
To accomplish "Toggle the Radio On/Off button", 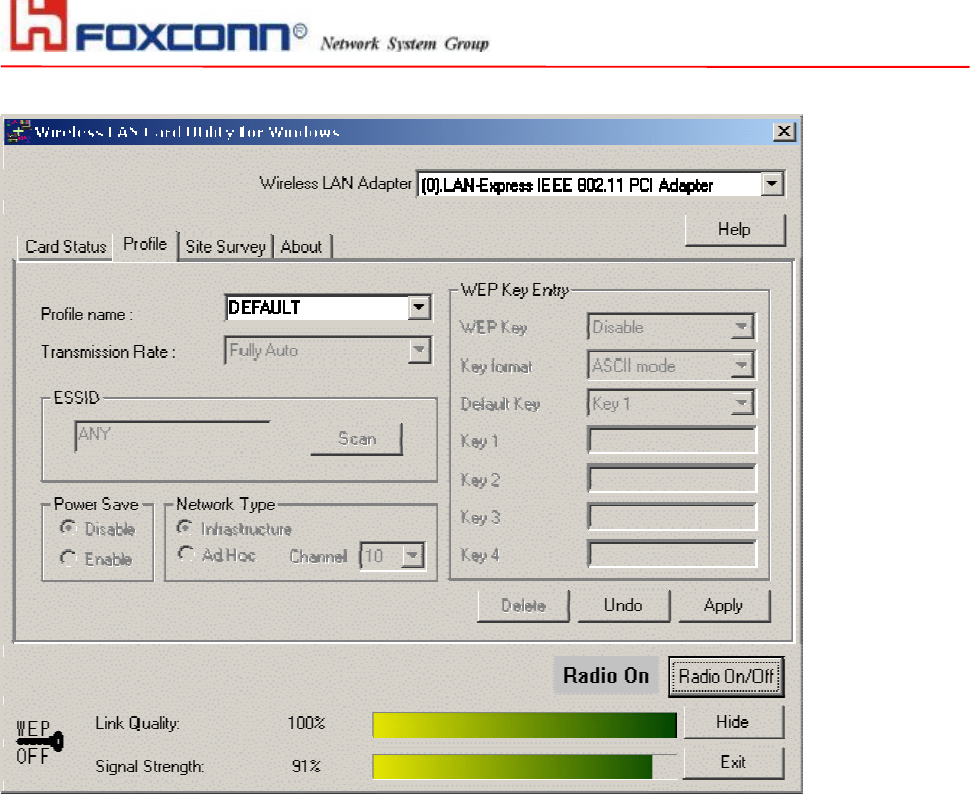I will tap(726, 676).
